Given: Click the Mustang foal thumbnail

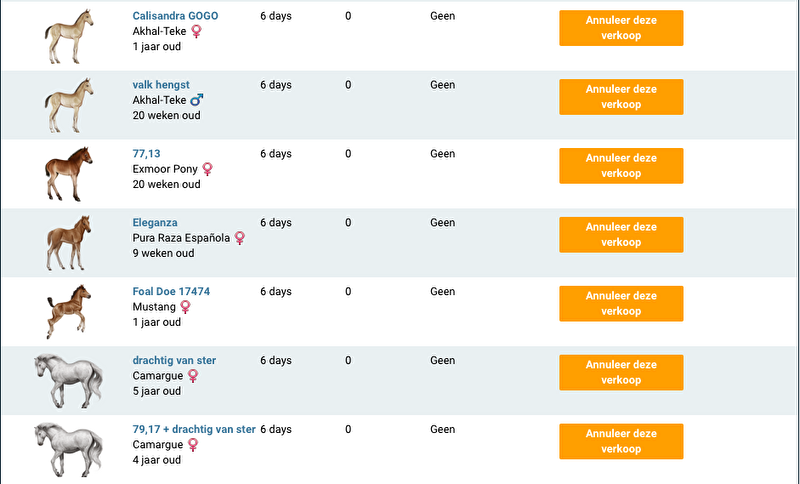Looking at the screenshot, I should 68,311.
